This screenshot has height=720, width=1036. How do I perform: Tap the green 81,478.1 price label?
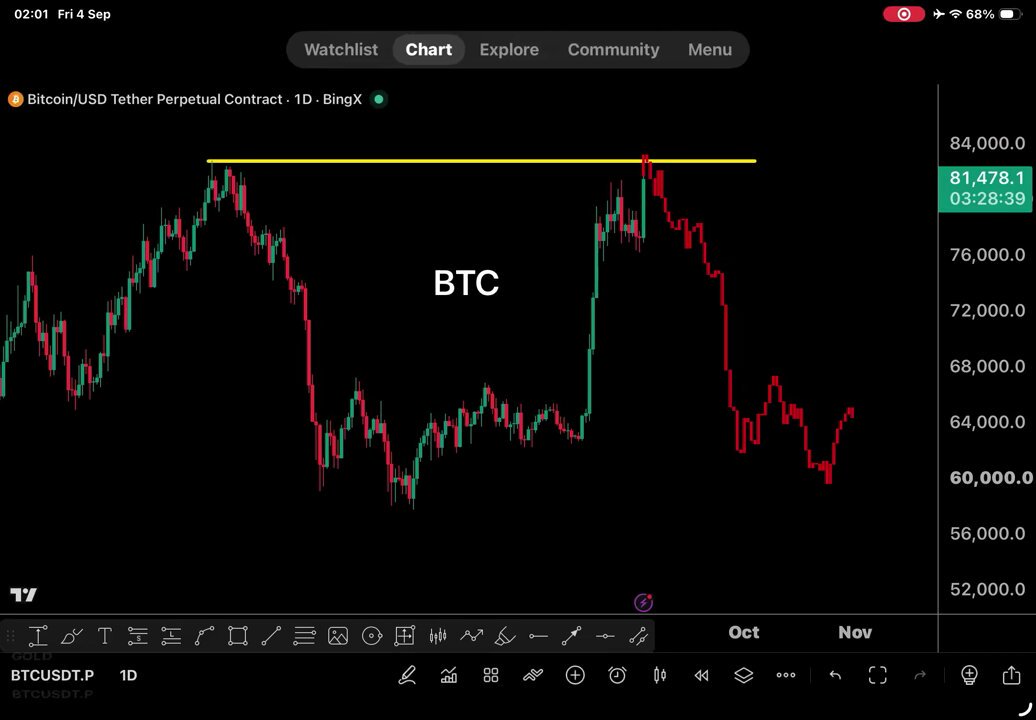985,188
